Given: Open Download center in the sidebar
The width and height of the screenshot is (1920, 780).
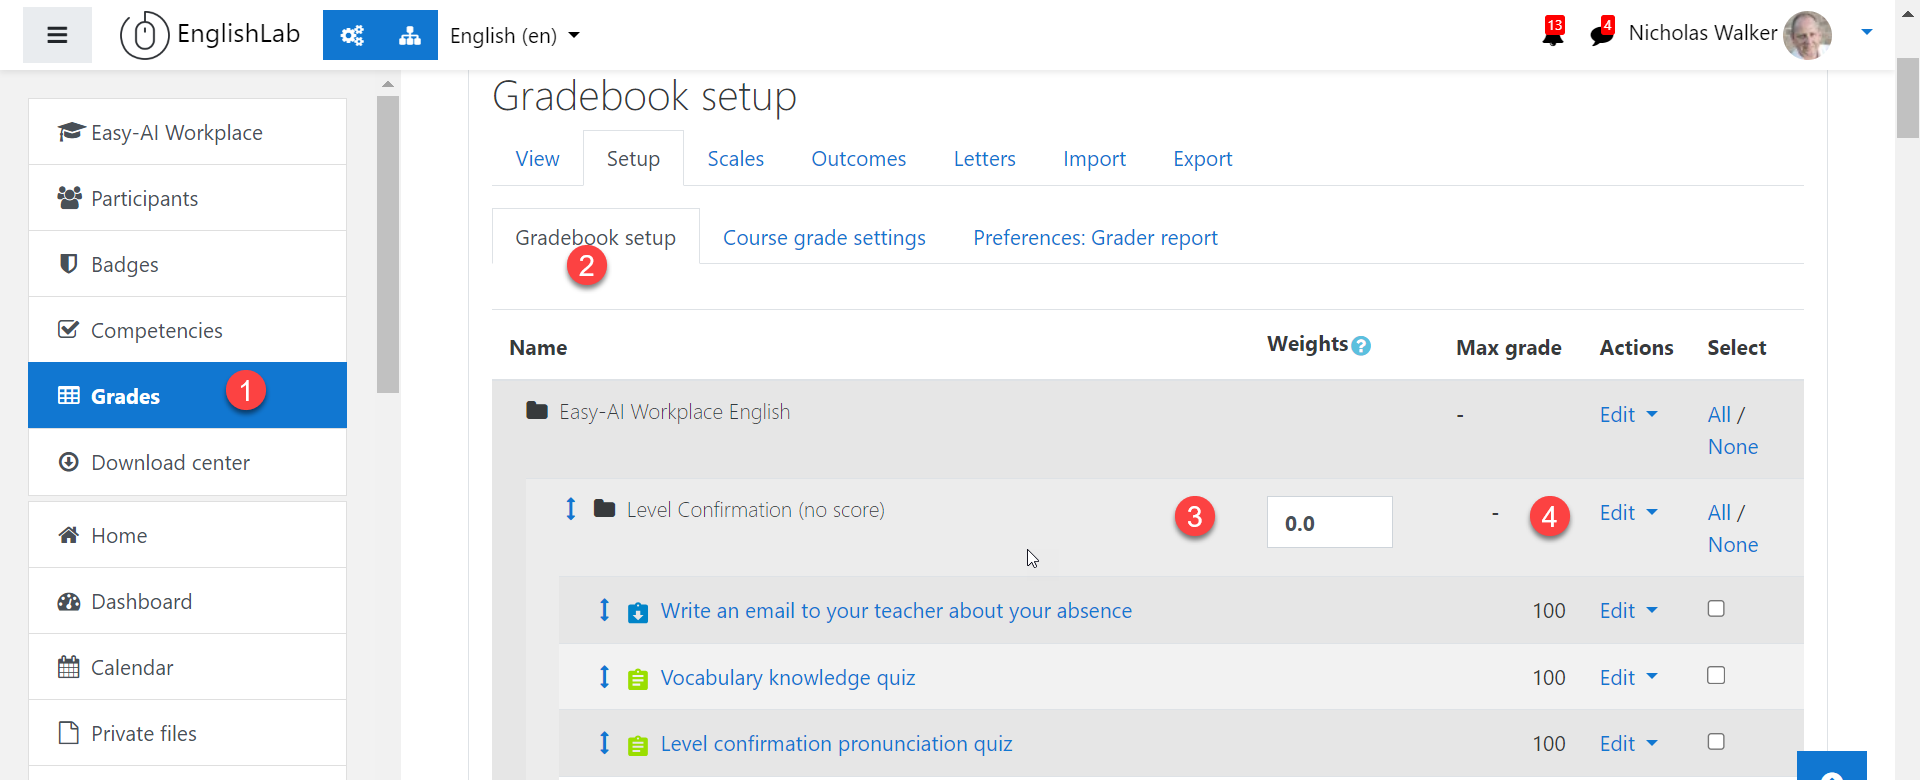Looking at the screenshot, I should click(188, 462).
